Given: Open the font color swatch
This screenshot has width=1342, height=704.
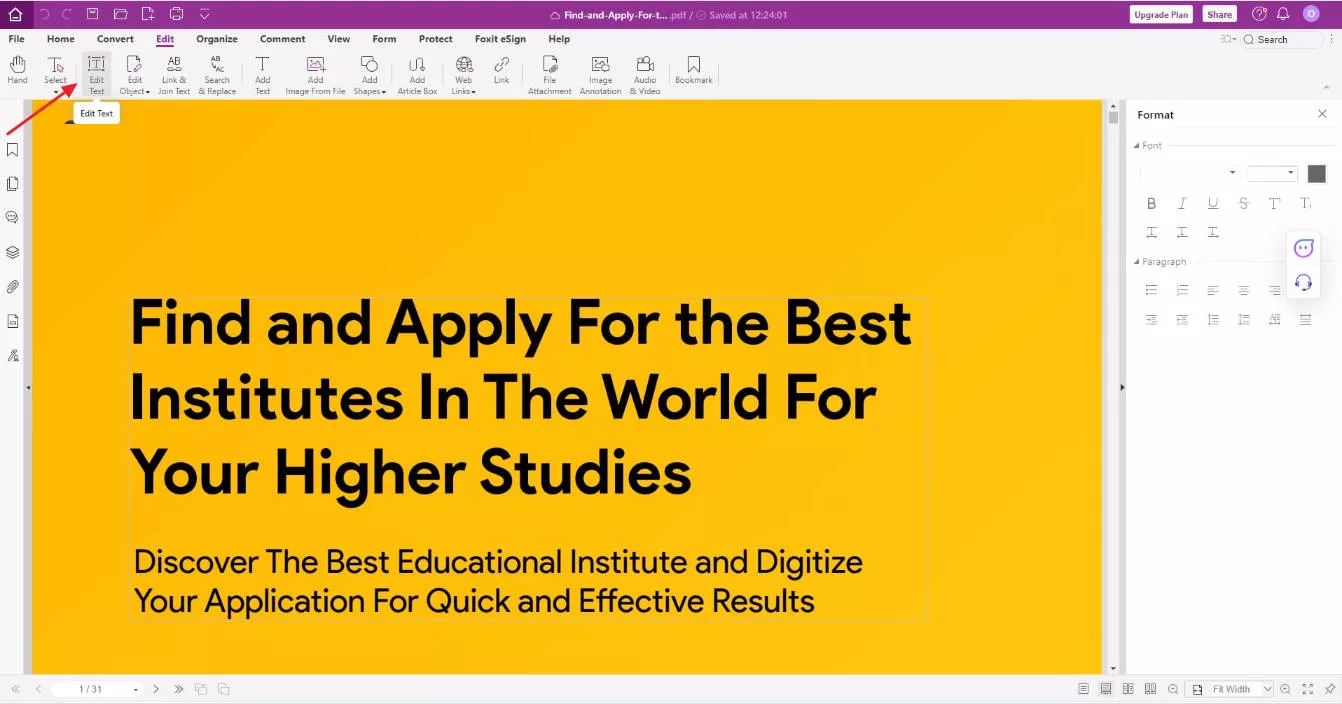Looking at the screenshot, I should (1316, 174).
